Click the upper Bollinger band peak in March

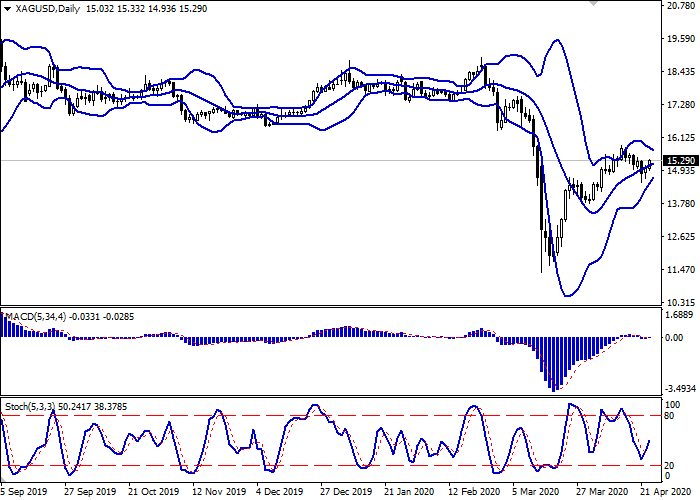[x=555, y=41]
